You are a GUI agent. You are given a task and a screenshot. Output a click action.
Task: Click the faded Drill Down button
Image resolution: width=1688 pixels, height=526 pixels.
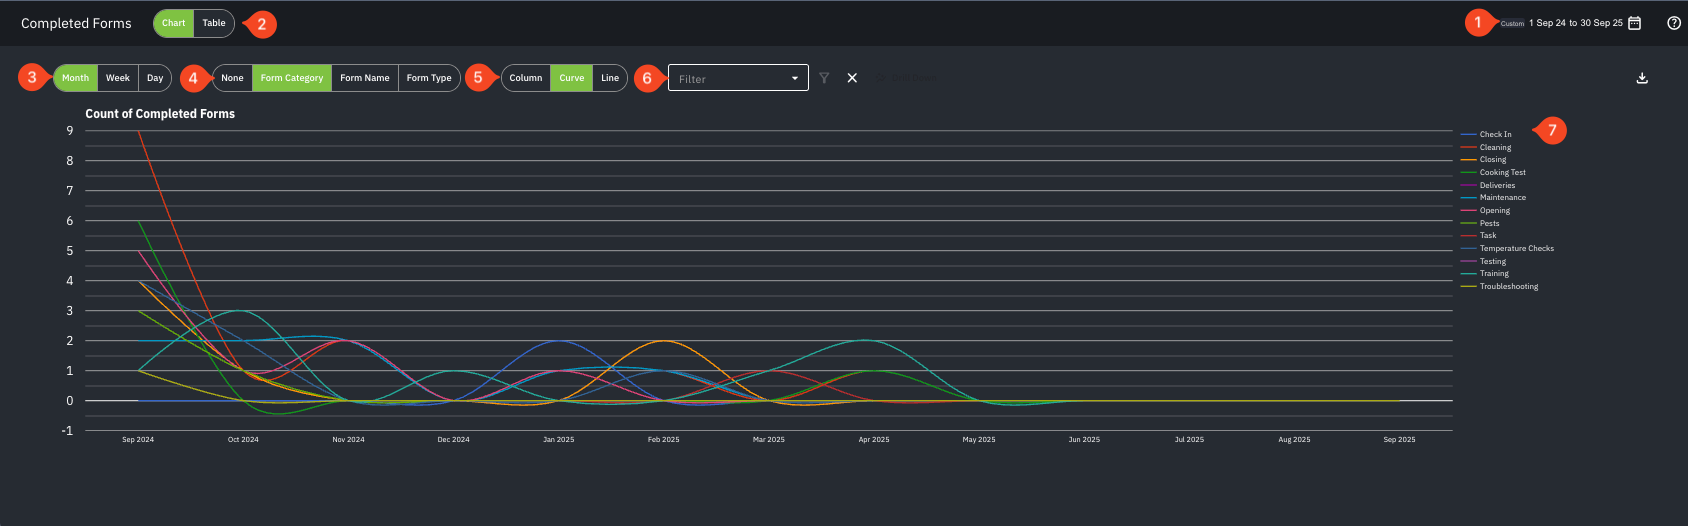click(x=906, y=78)
